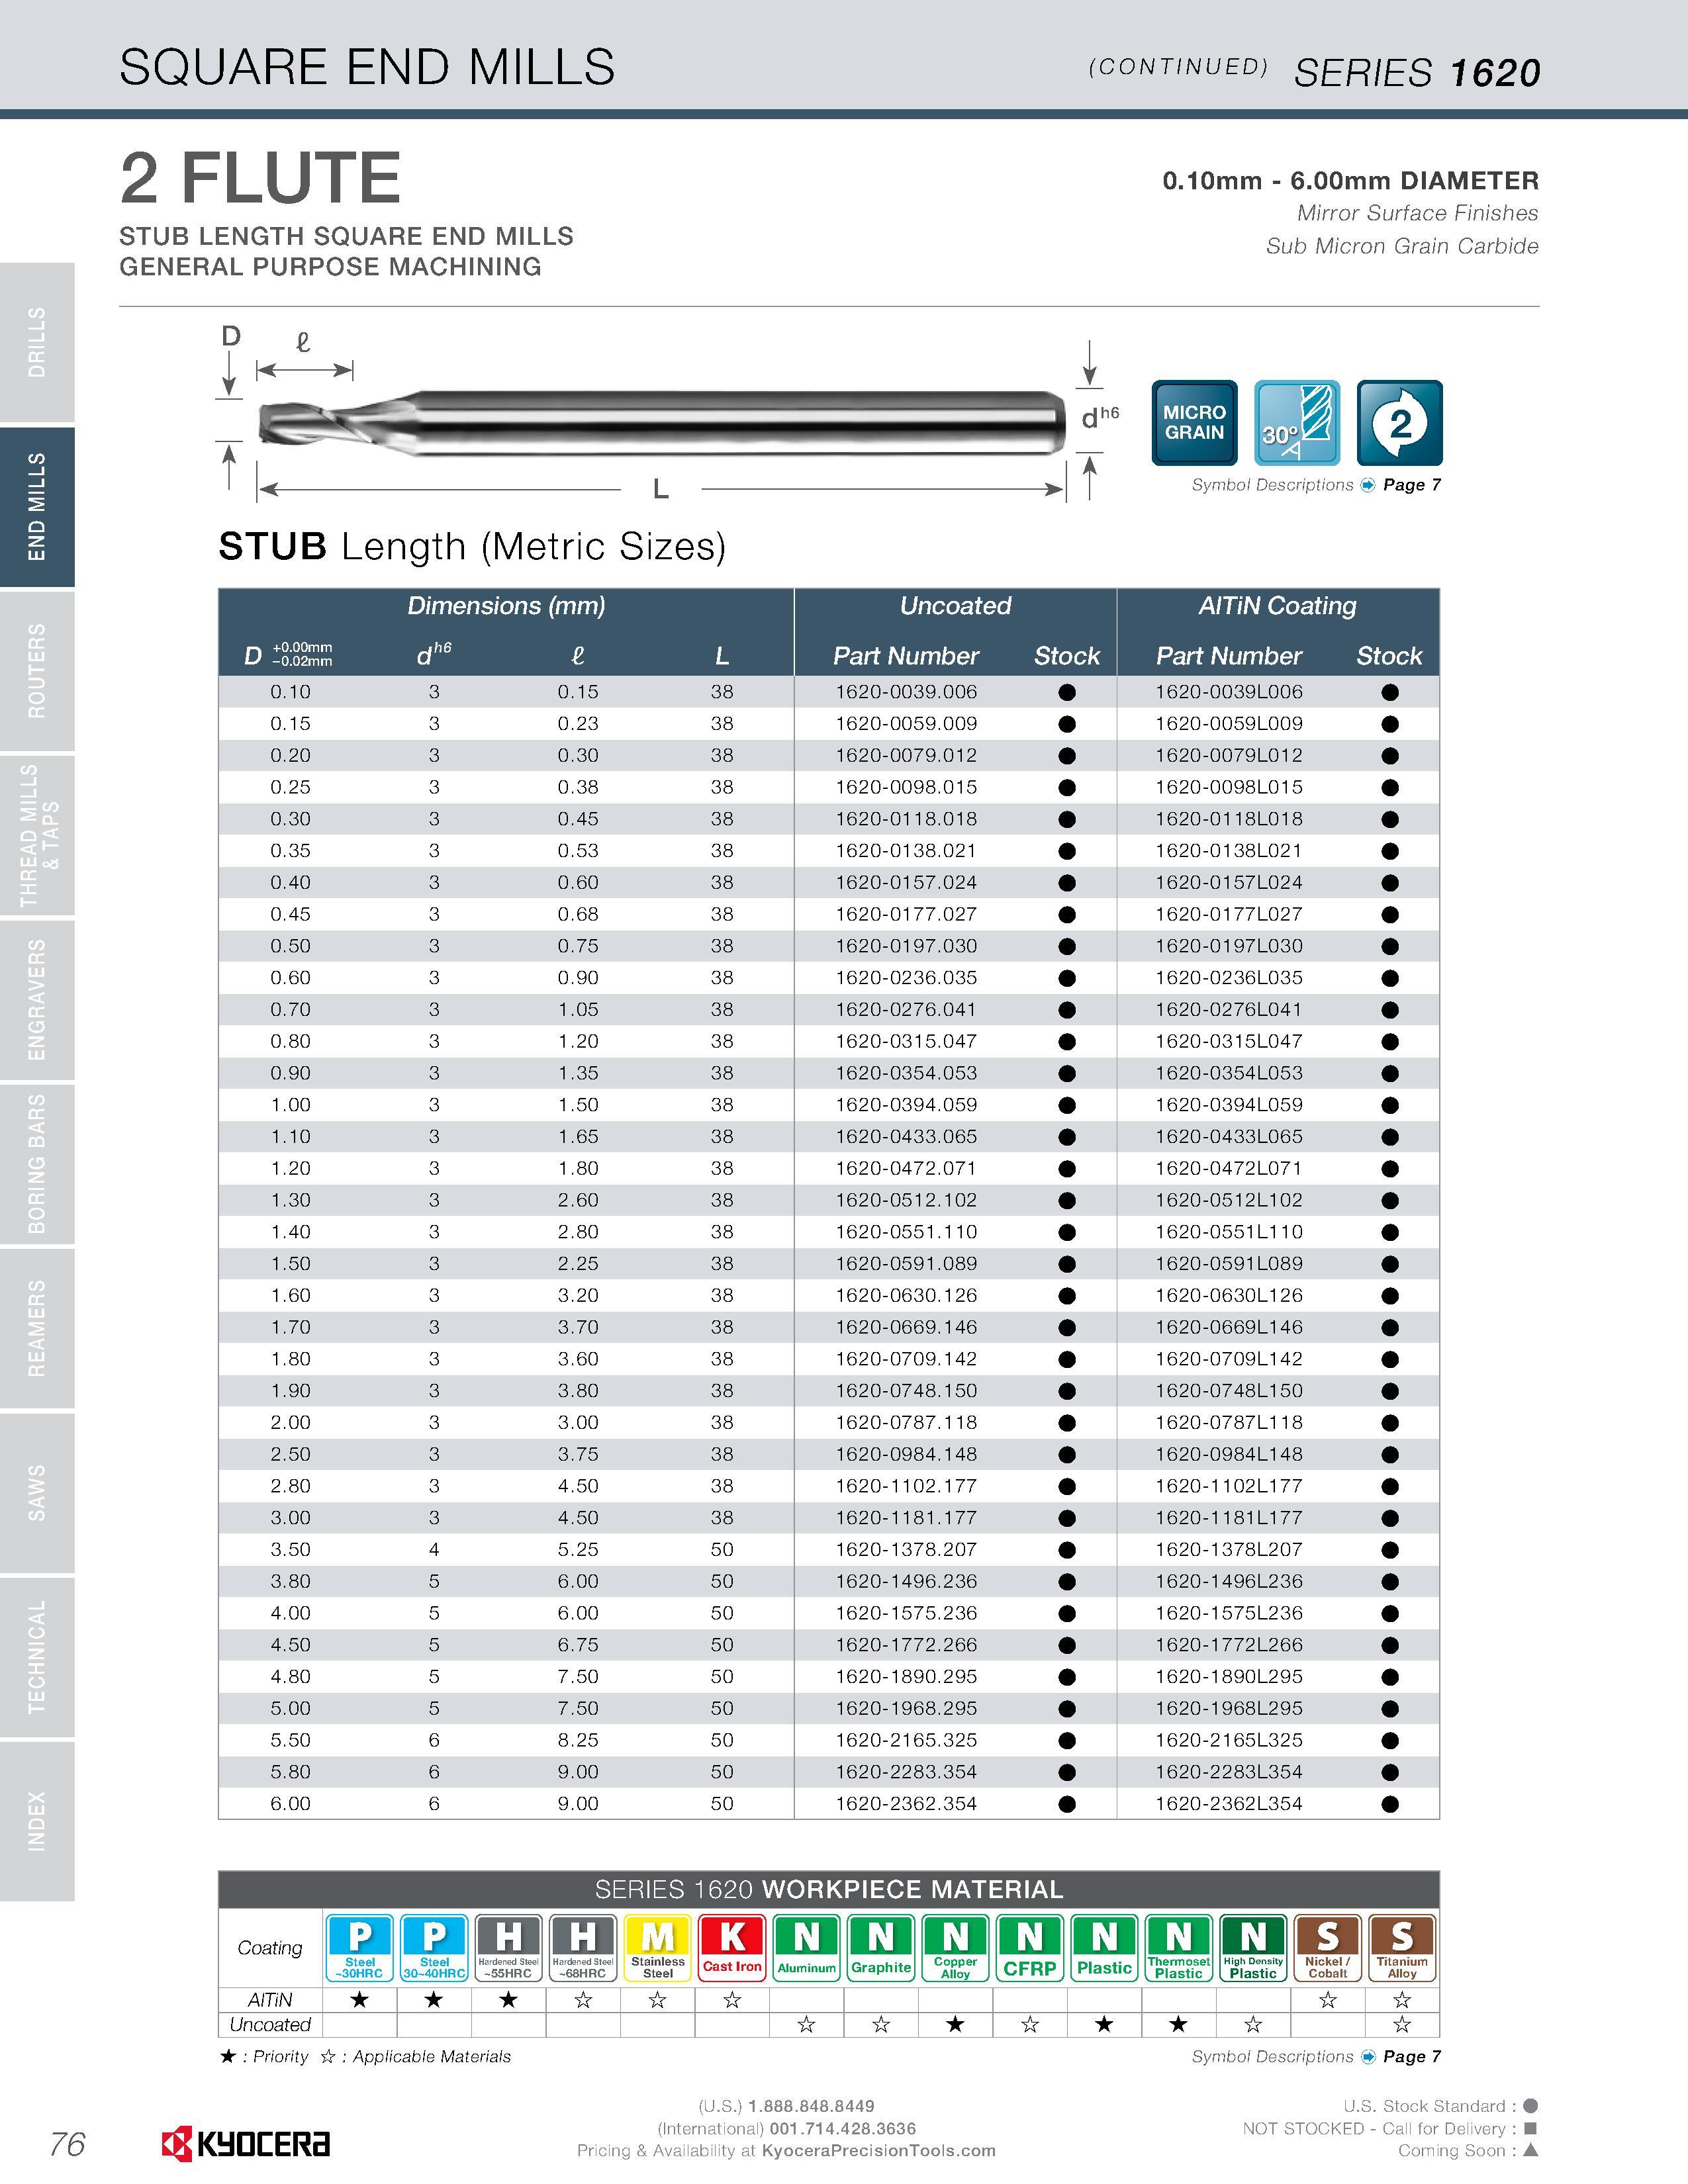Select the N High Density Plastic icon
Screen dimensions: 1688x2184
pos(1253,1947)
